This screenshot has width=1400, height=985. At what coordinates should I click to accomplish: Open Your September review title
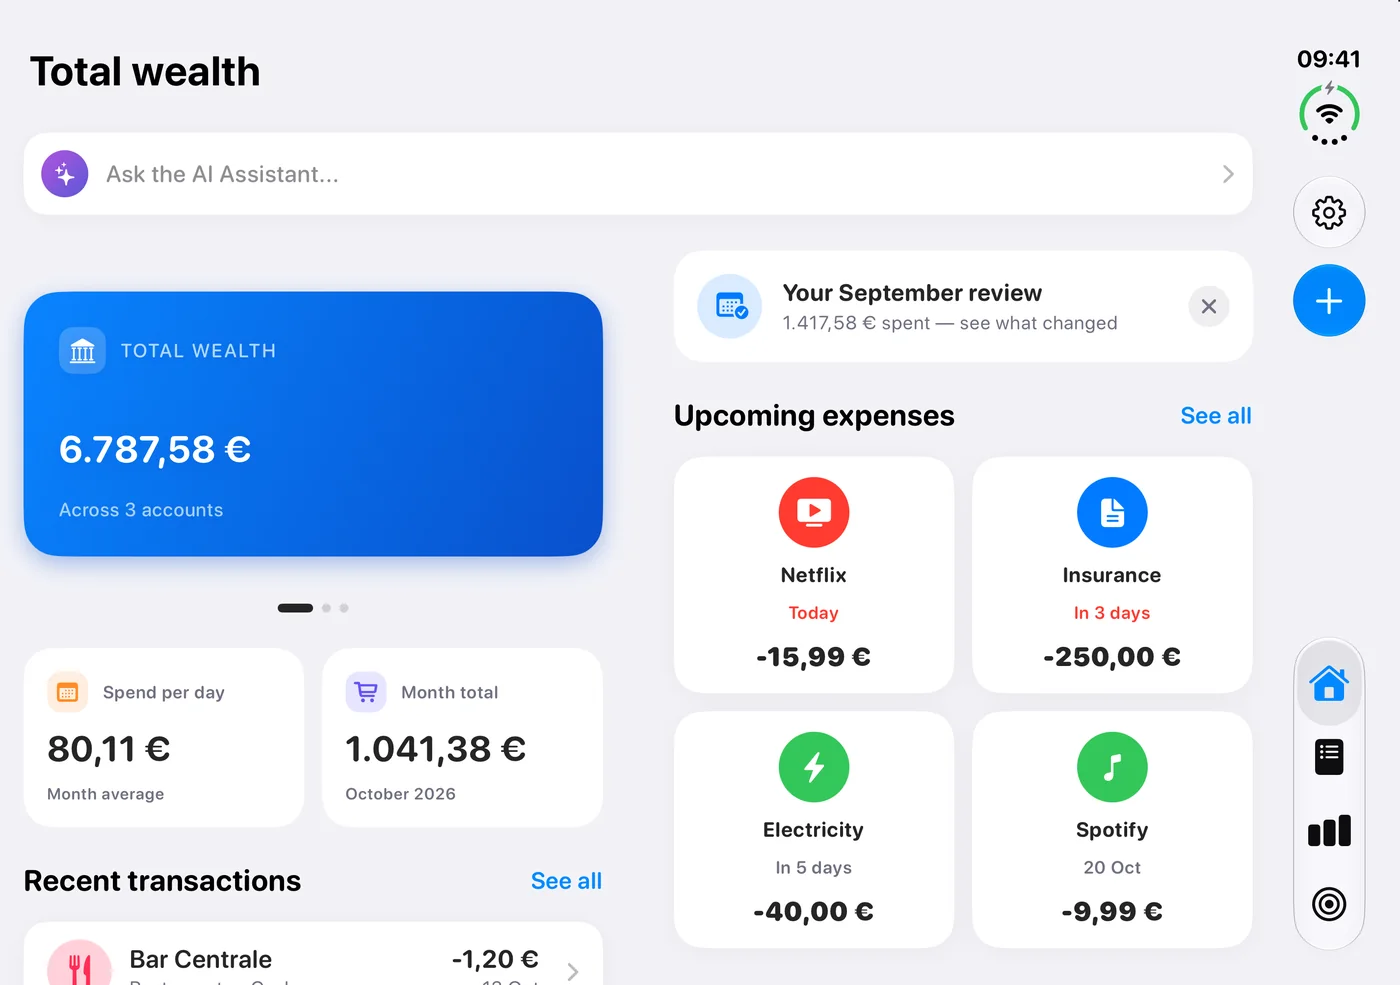pos(912,293)
